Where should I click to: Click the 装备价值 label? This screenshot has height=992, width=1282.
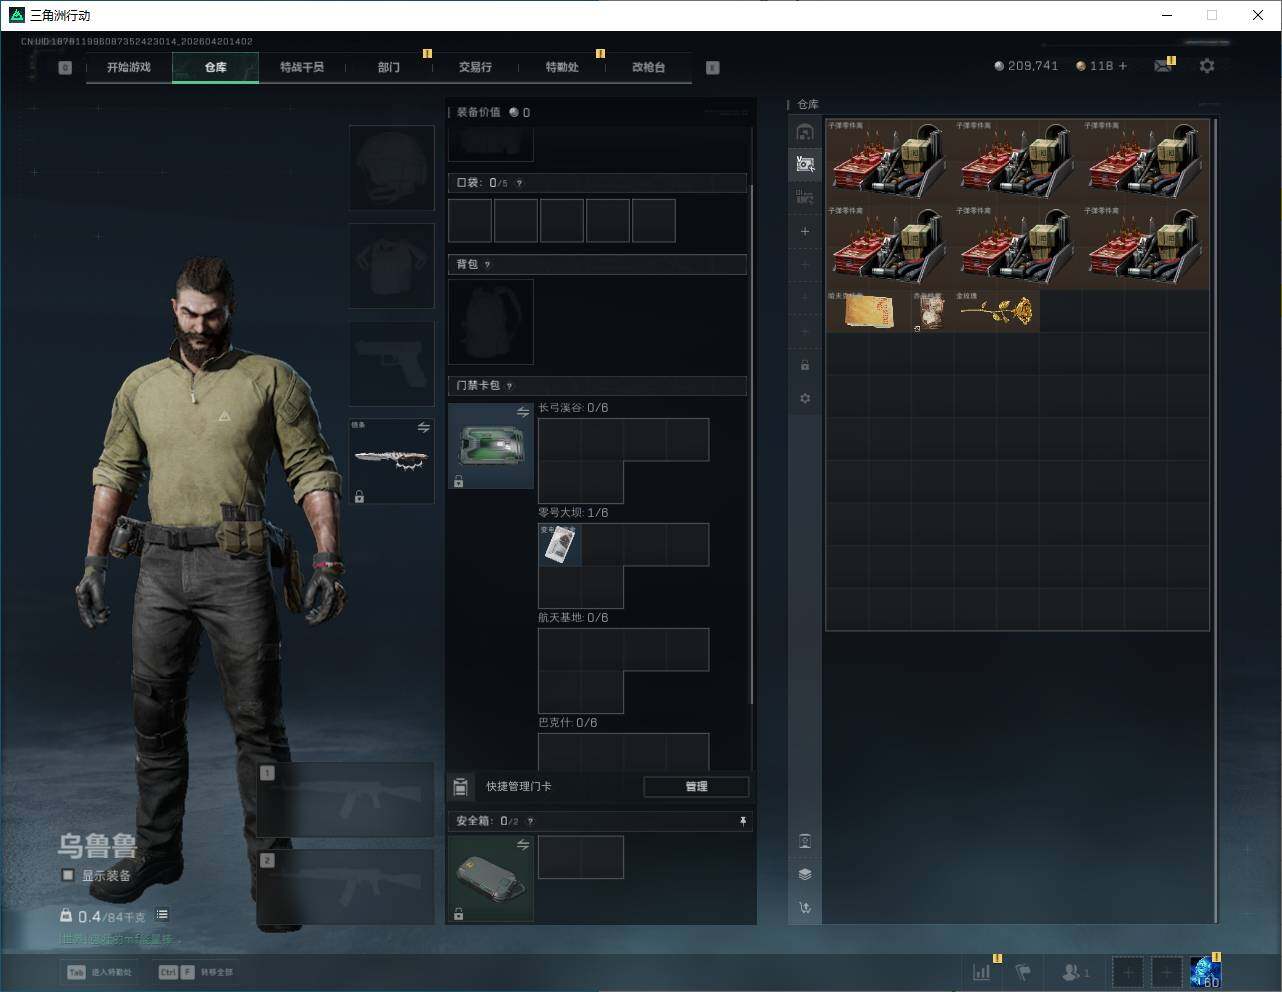[478, 112]
